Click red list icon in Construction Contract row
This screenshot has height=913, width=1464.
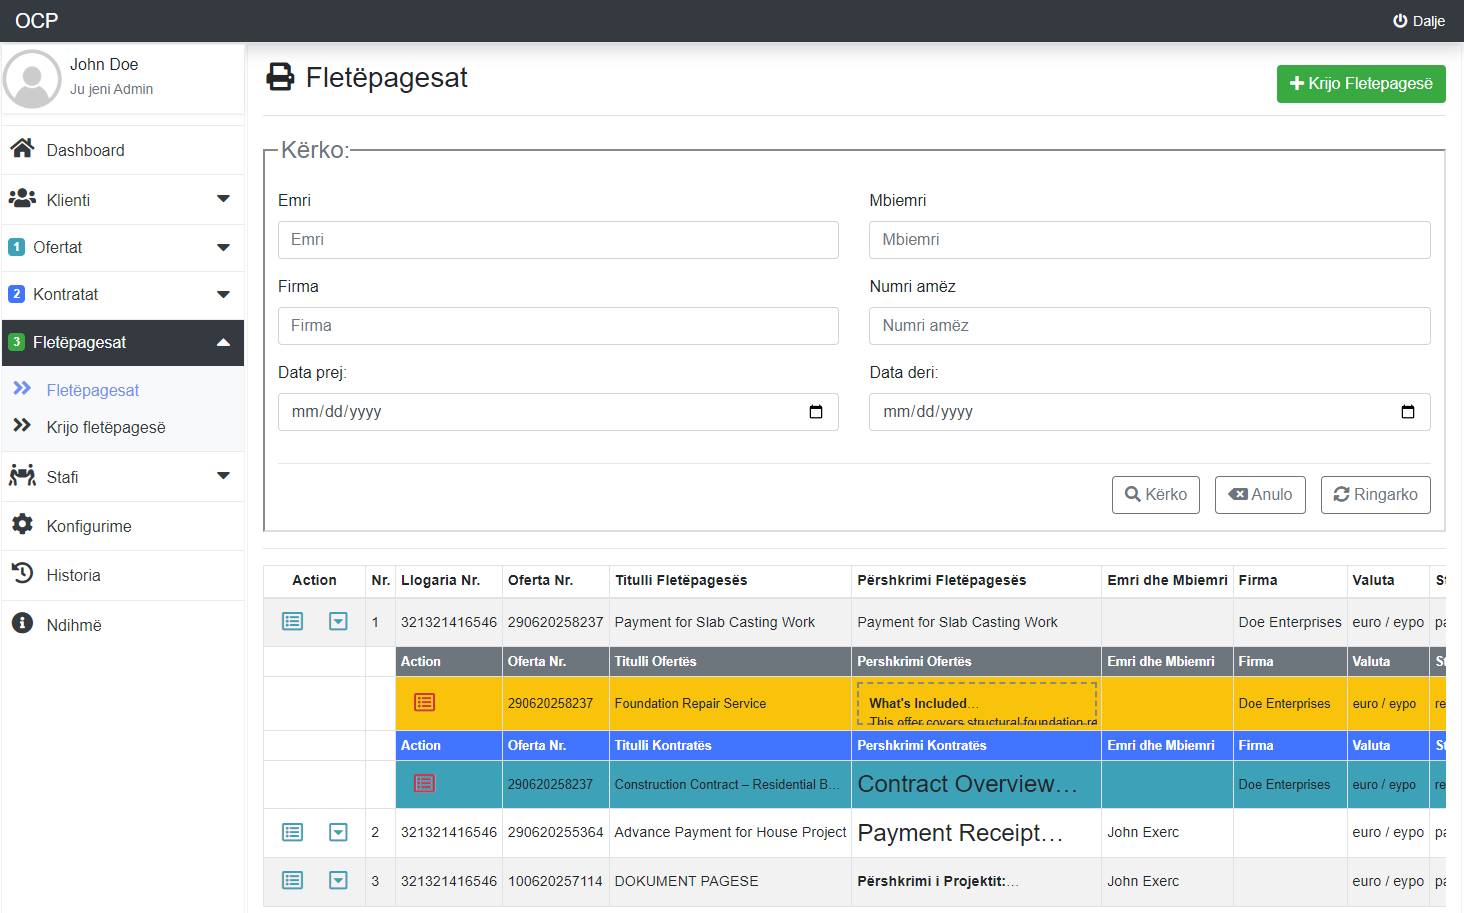tap(424, 784)
